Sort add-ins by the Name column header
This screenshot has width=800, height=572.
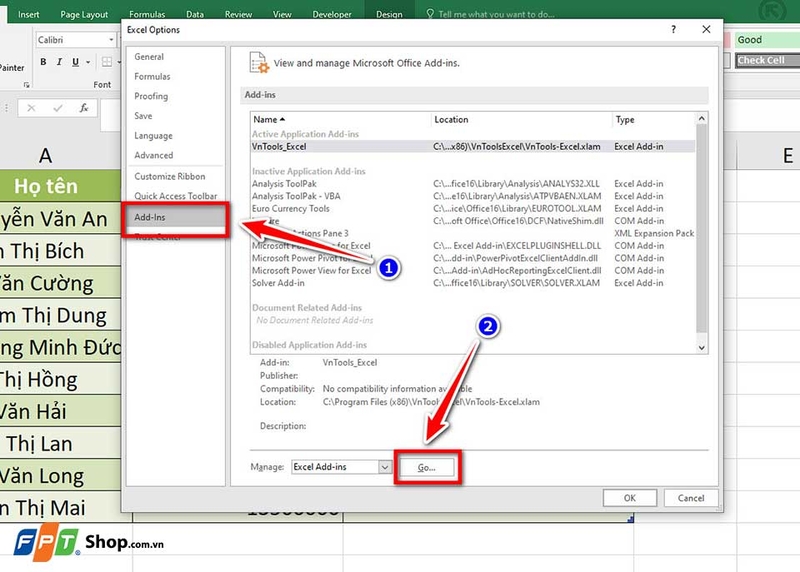point(341,119)
